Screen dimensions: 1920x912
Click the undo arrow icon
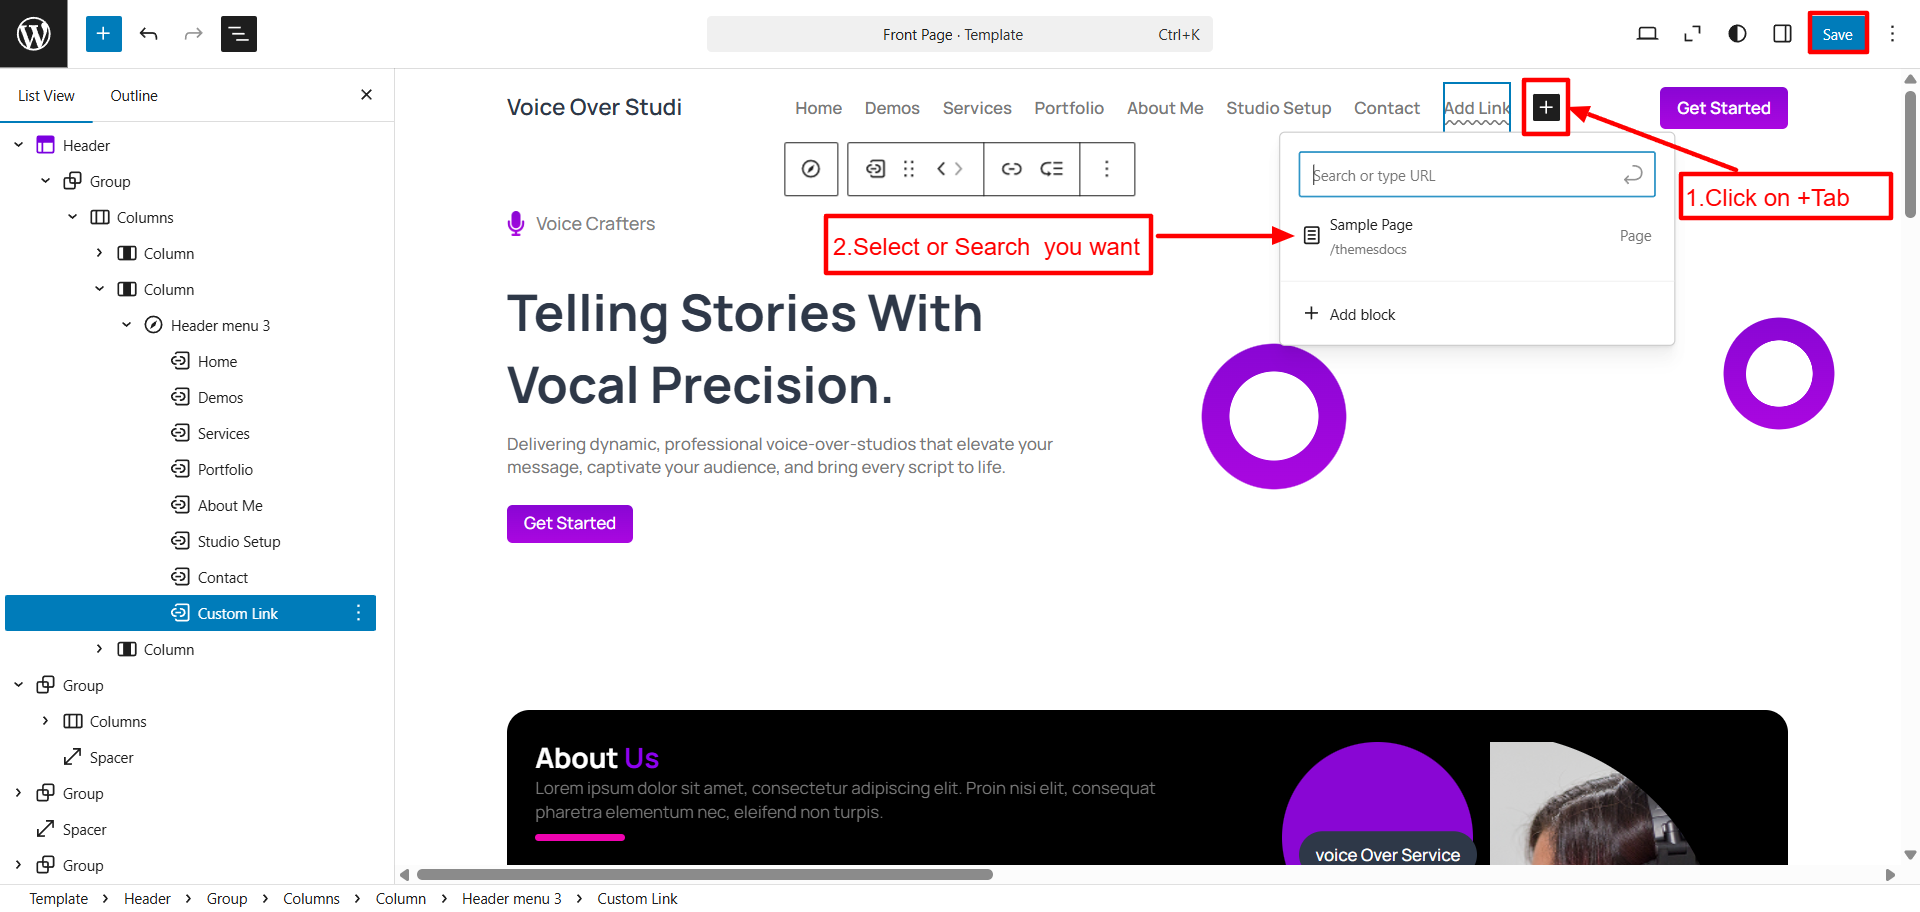coord(149,34)
